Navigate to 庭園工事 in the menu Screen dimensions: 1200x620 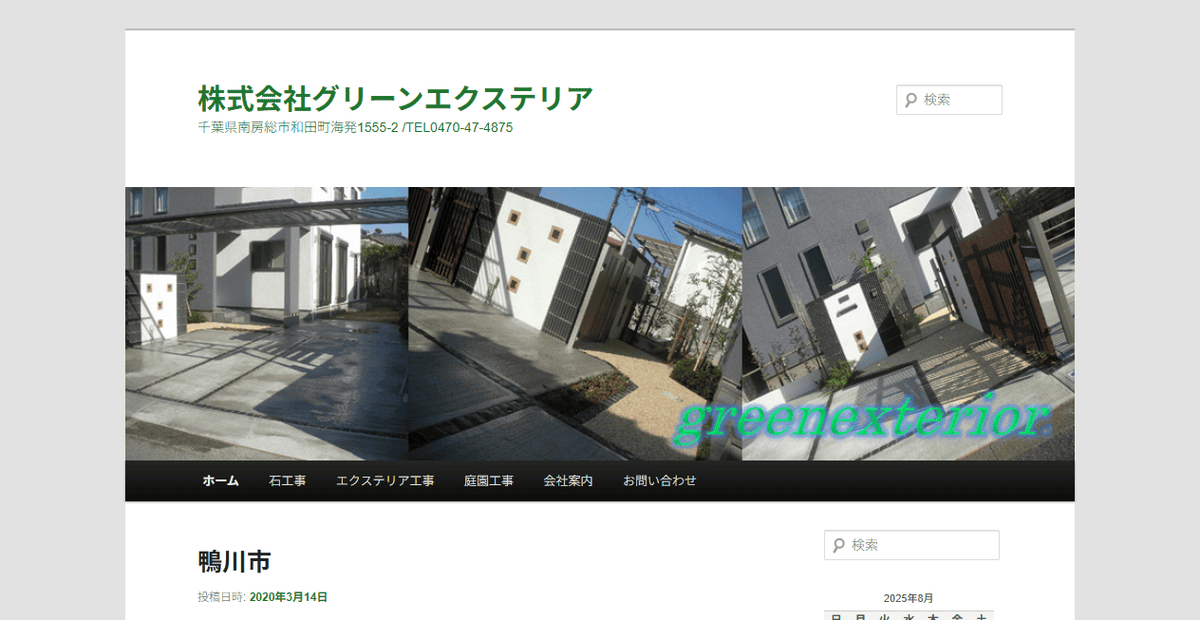488,480
